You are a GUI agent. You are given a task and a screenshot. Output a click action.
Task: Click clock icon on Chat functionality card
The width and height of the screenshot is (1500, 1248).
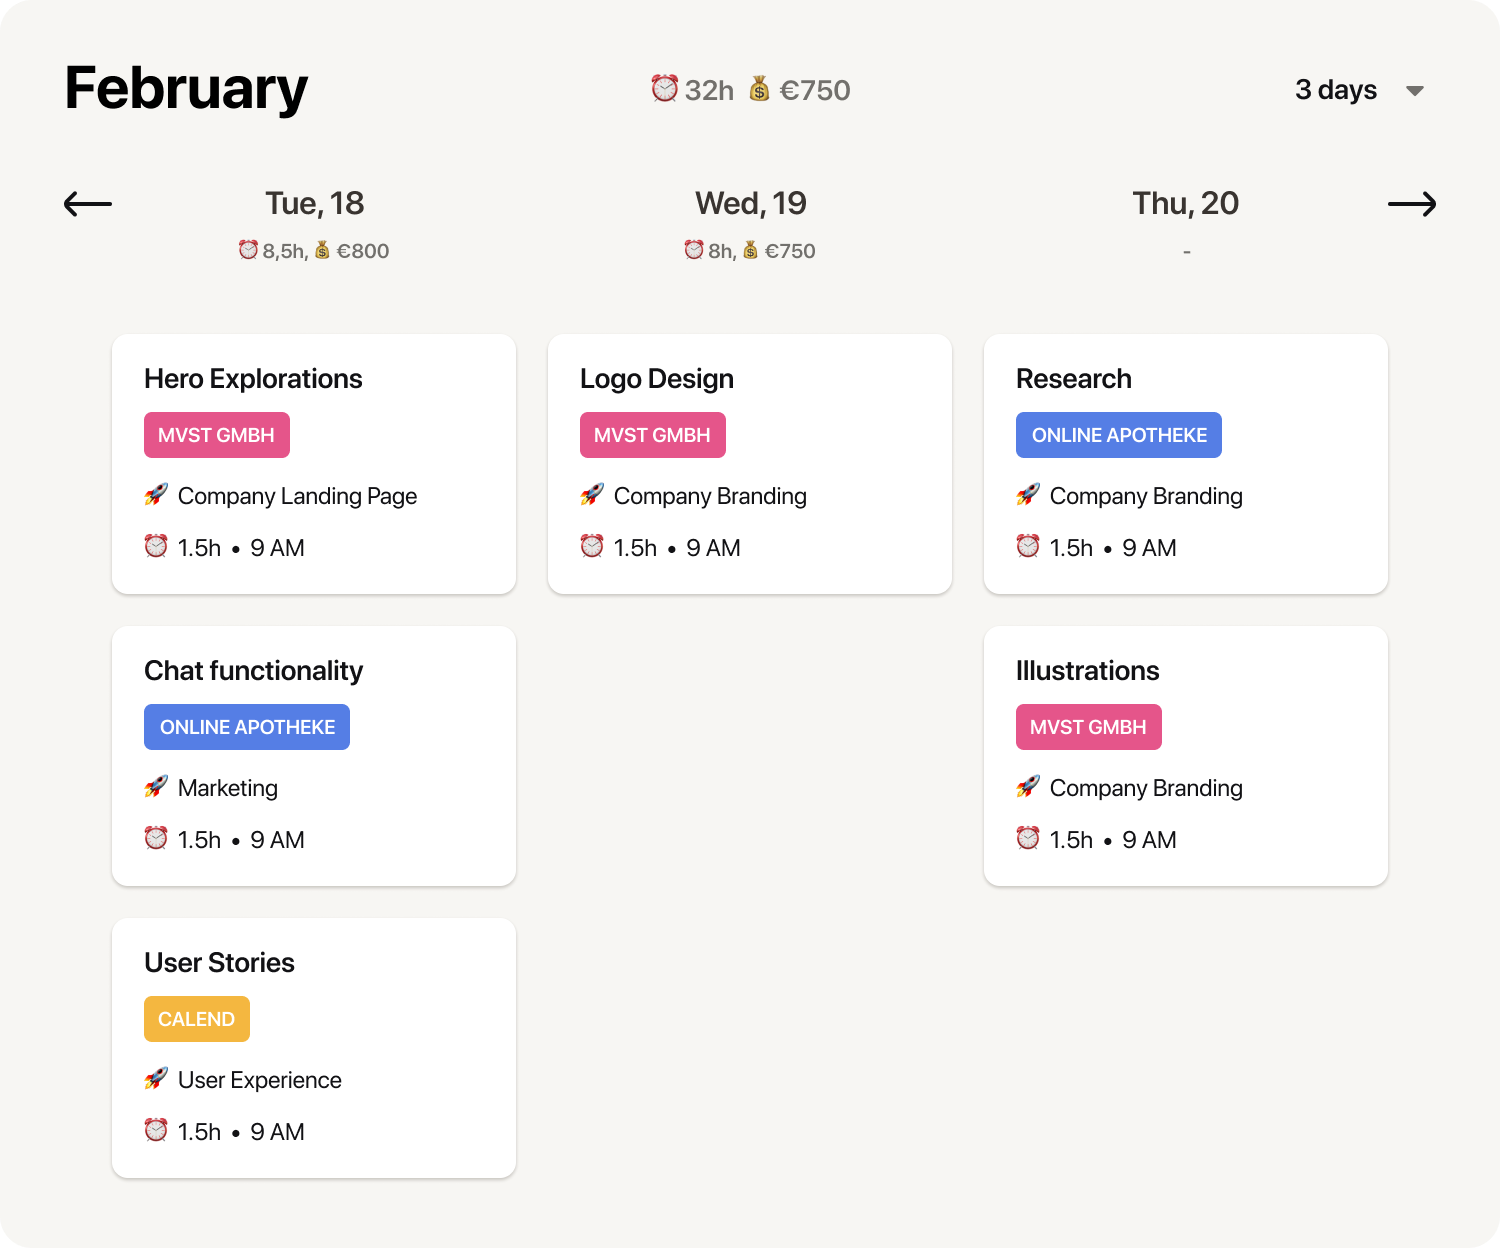pyautogui.click(x=156, y=838)
